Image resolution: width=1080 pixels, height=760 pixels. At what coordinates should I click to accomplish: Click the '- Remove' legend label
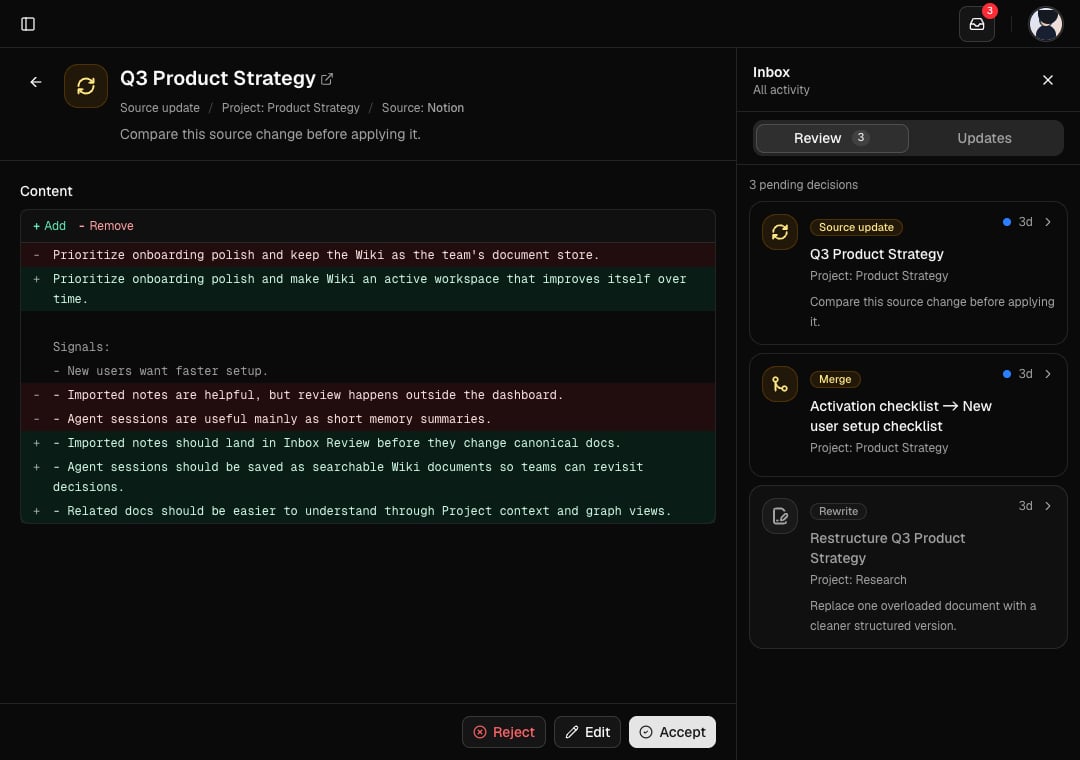pyautogui.click(x=106, y=226)
